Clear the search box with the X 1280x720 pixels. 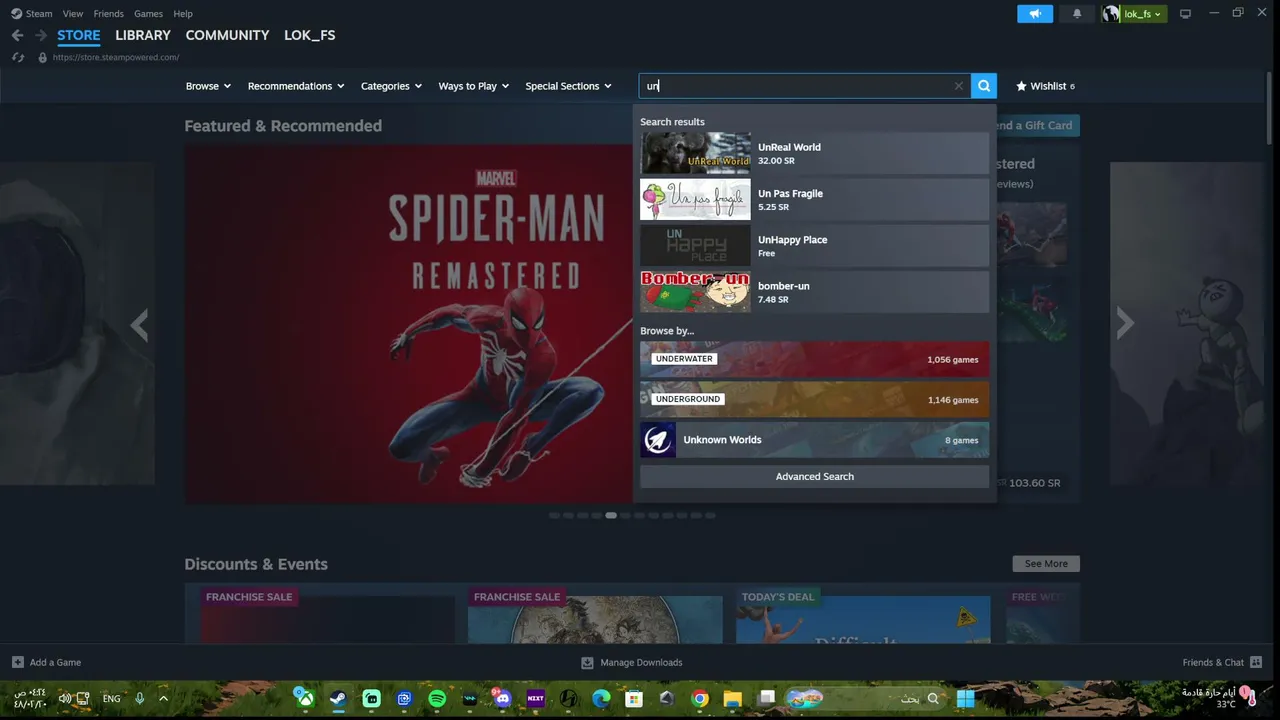[959, 86]
